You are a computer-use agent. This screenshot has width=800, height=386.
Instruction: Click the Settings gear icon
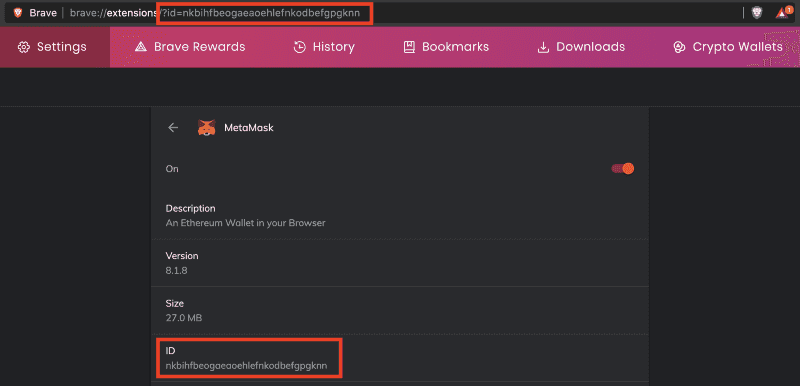tap(23, 47)
